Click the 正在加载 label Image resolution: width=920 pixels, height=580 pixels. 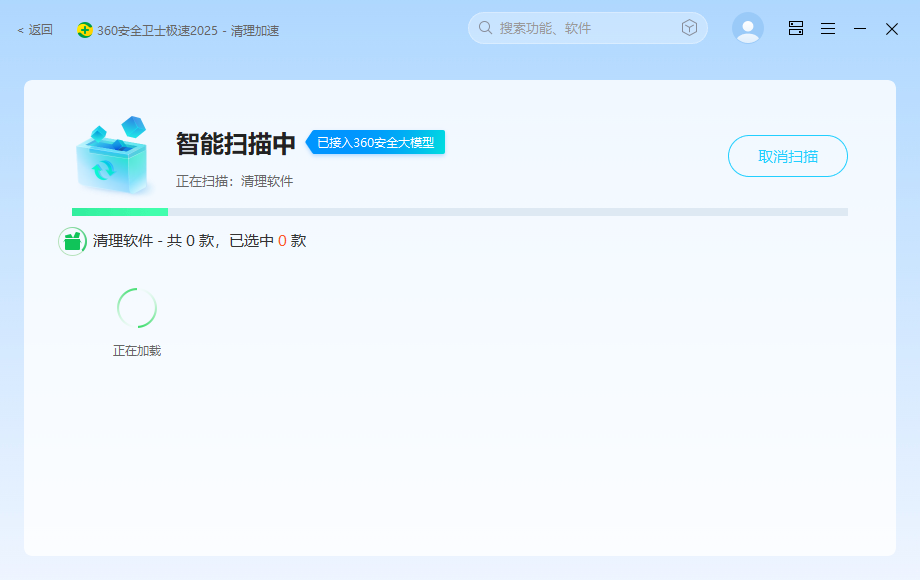click(x=137, y=351)
